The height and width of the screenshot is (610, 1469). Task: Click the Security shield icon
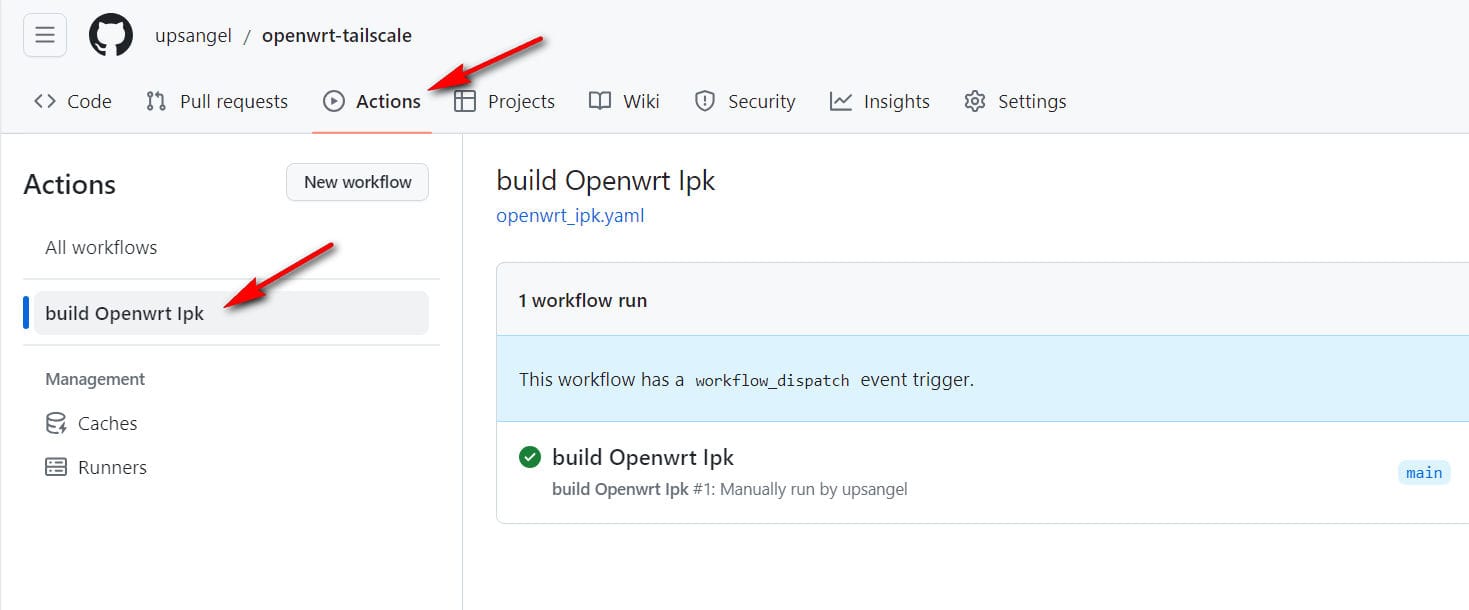(x=705, y=101)
